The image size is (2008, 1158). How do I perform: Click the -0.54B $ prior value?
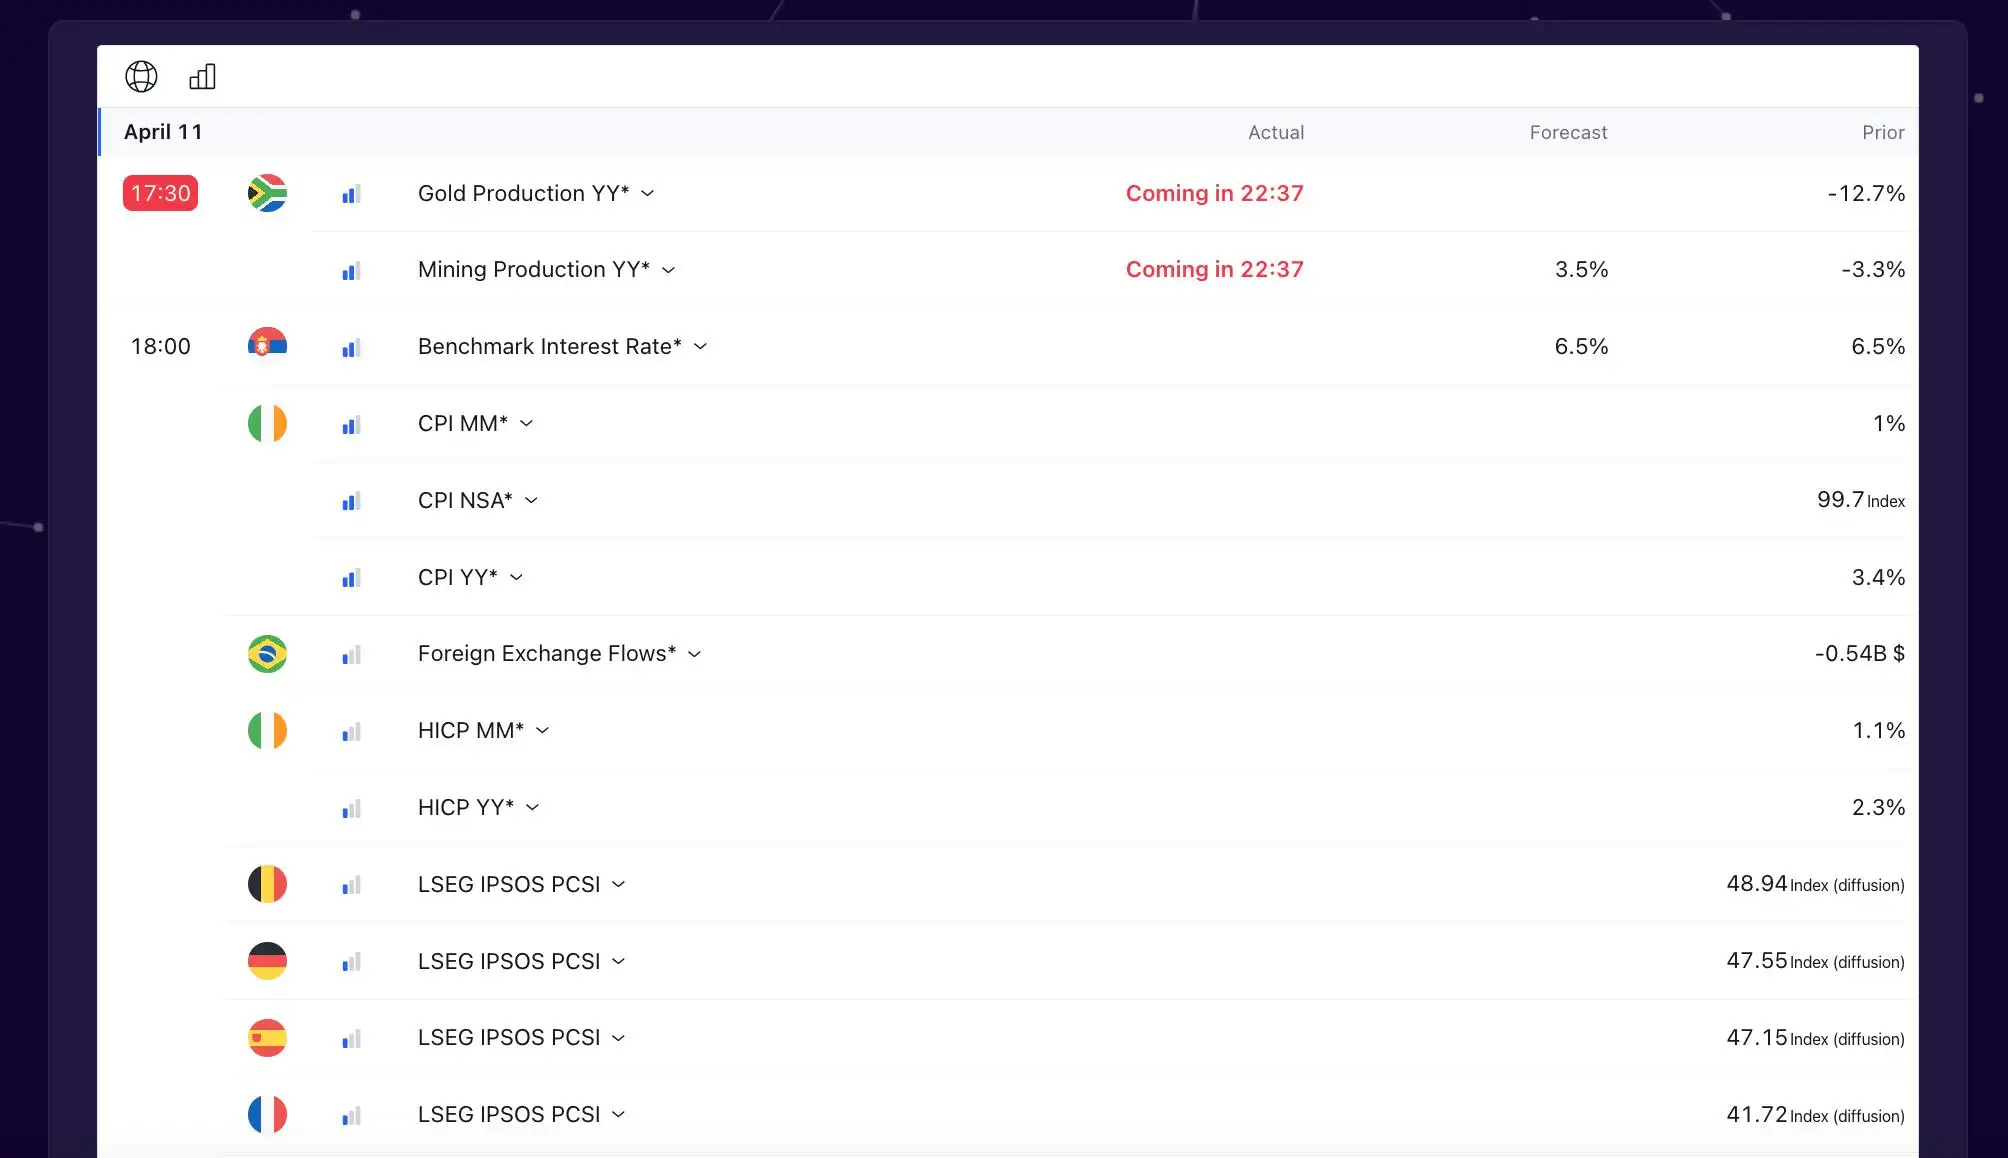click(1859, 654)
